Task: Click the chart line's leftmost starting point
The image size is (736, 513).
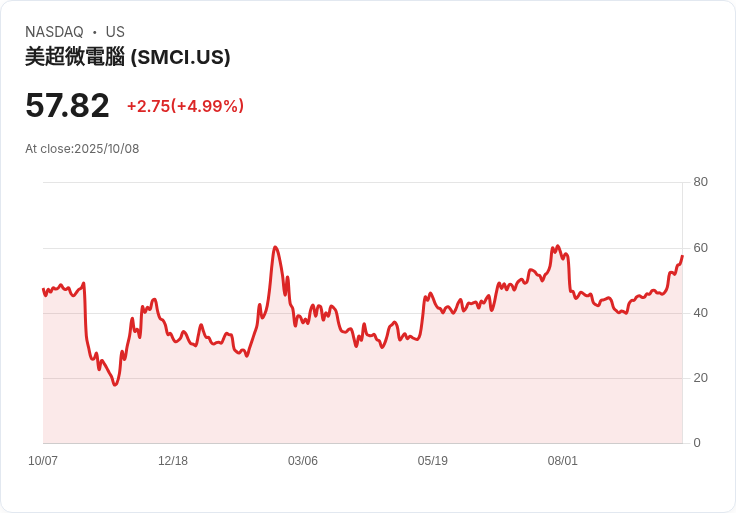Action: pos(43,289)
